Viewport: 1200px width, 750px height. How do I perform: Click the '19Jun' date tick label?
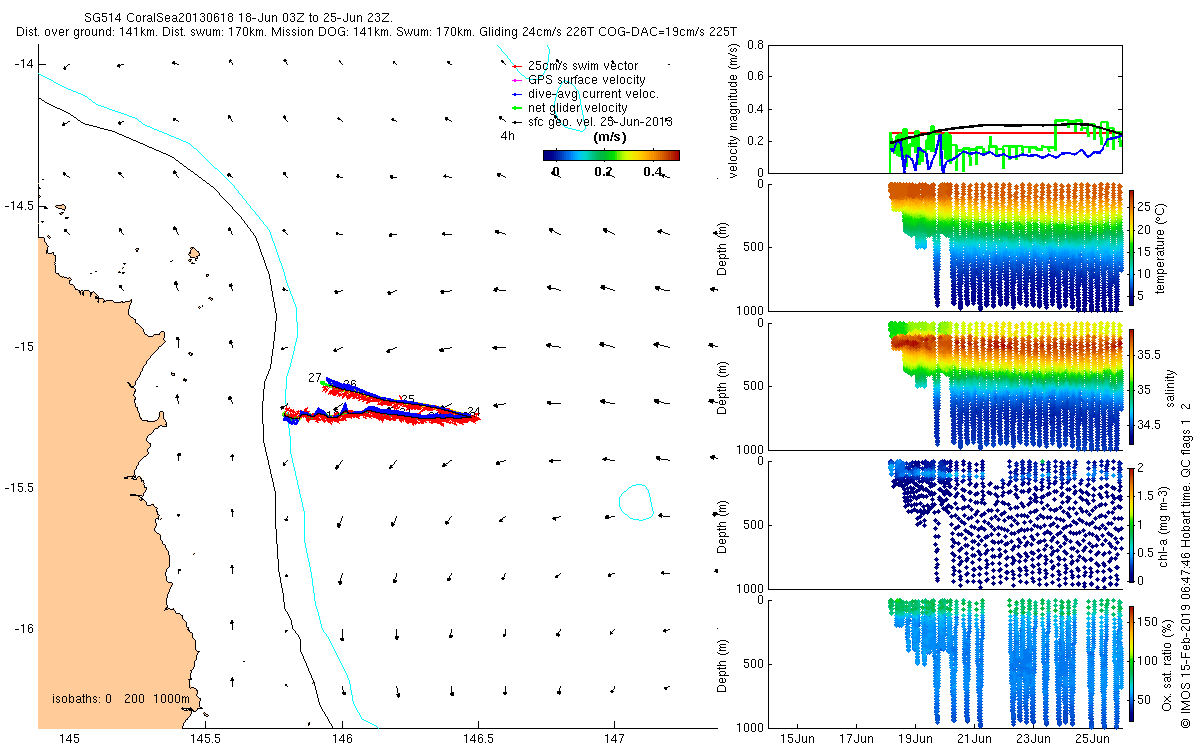[x=917, y=739]
